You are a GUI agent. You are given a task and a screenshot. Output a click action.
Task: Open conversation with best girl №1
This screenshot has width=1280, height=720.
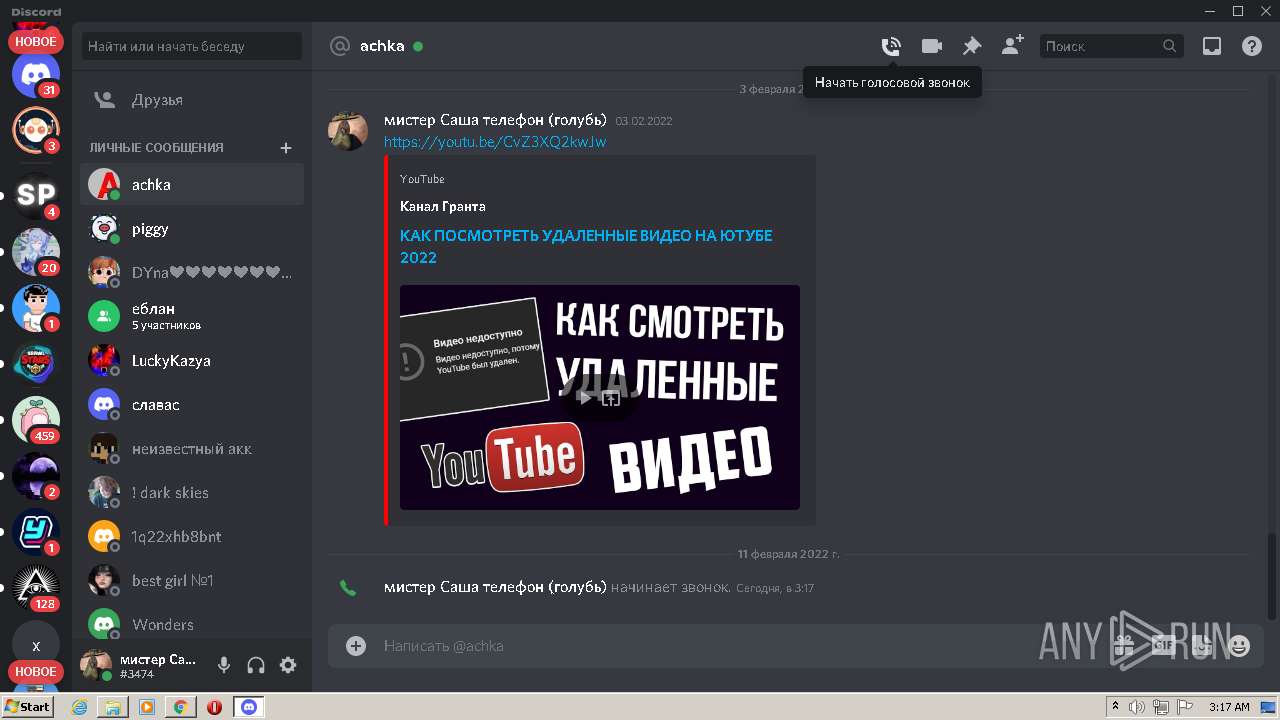[x=192, y=581]
